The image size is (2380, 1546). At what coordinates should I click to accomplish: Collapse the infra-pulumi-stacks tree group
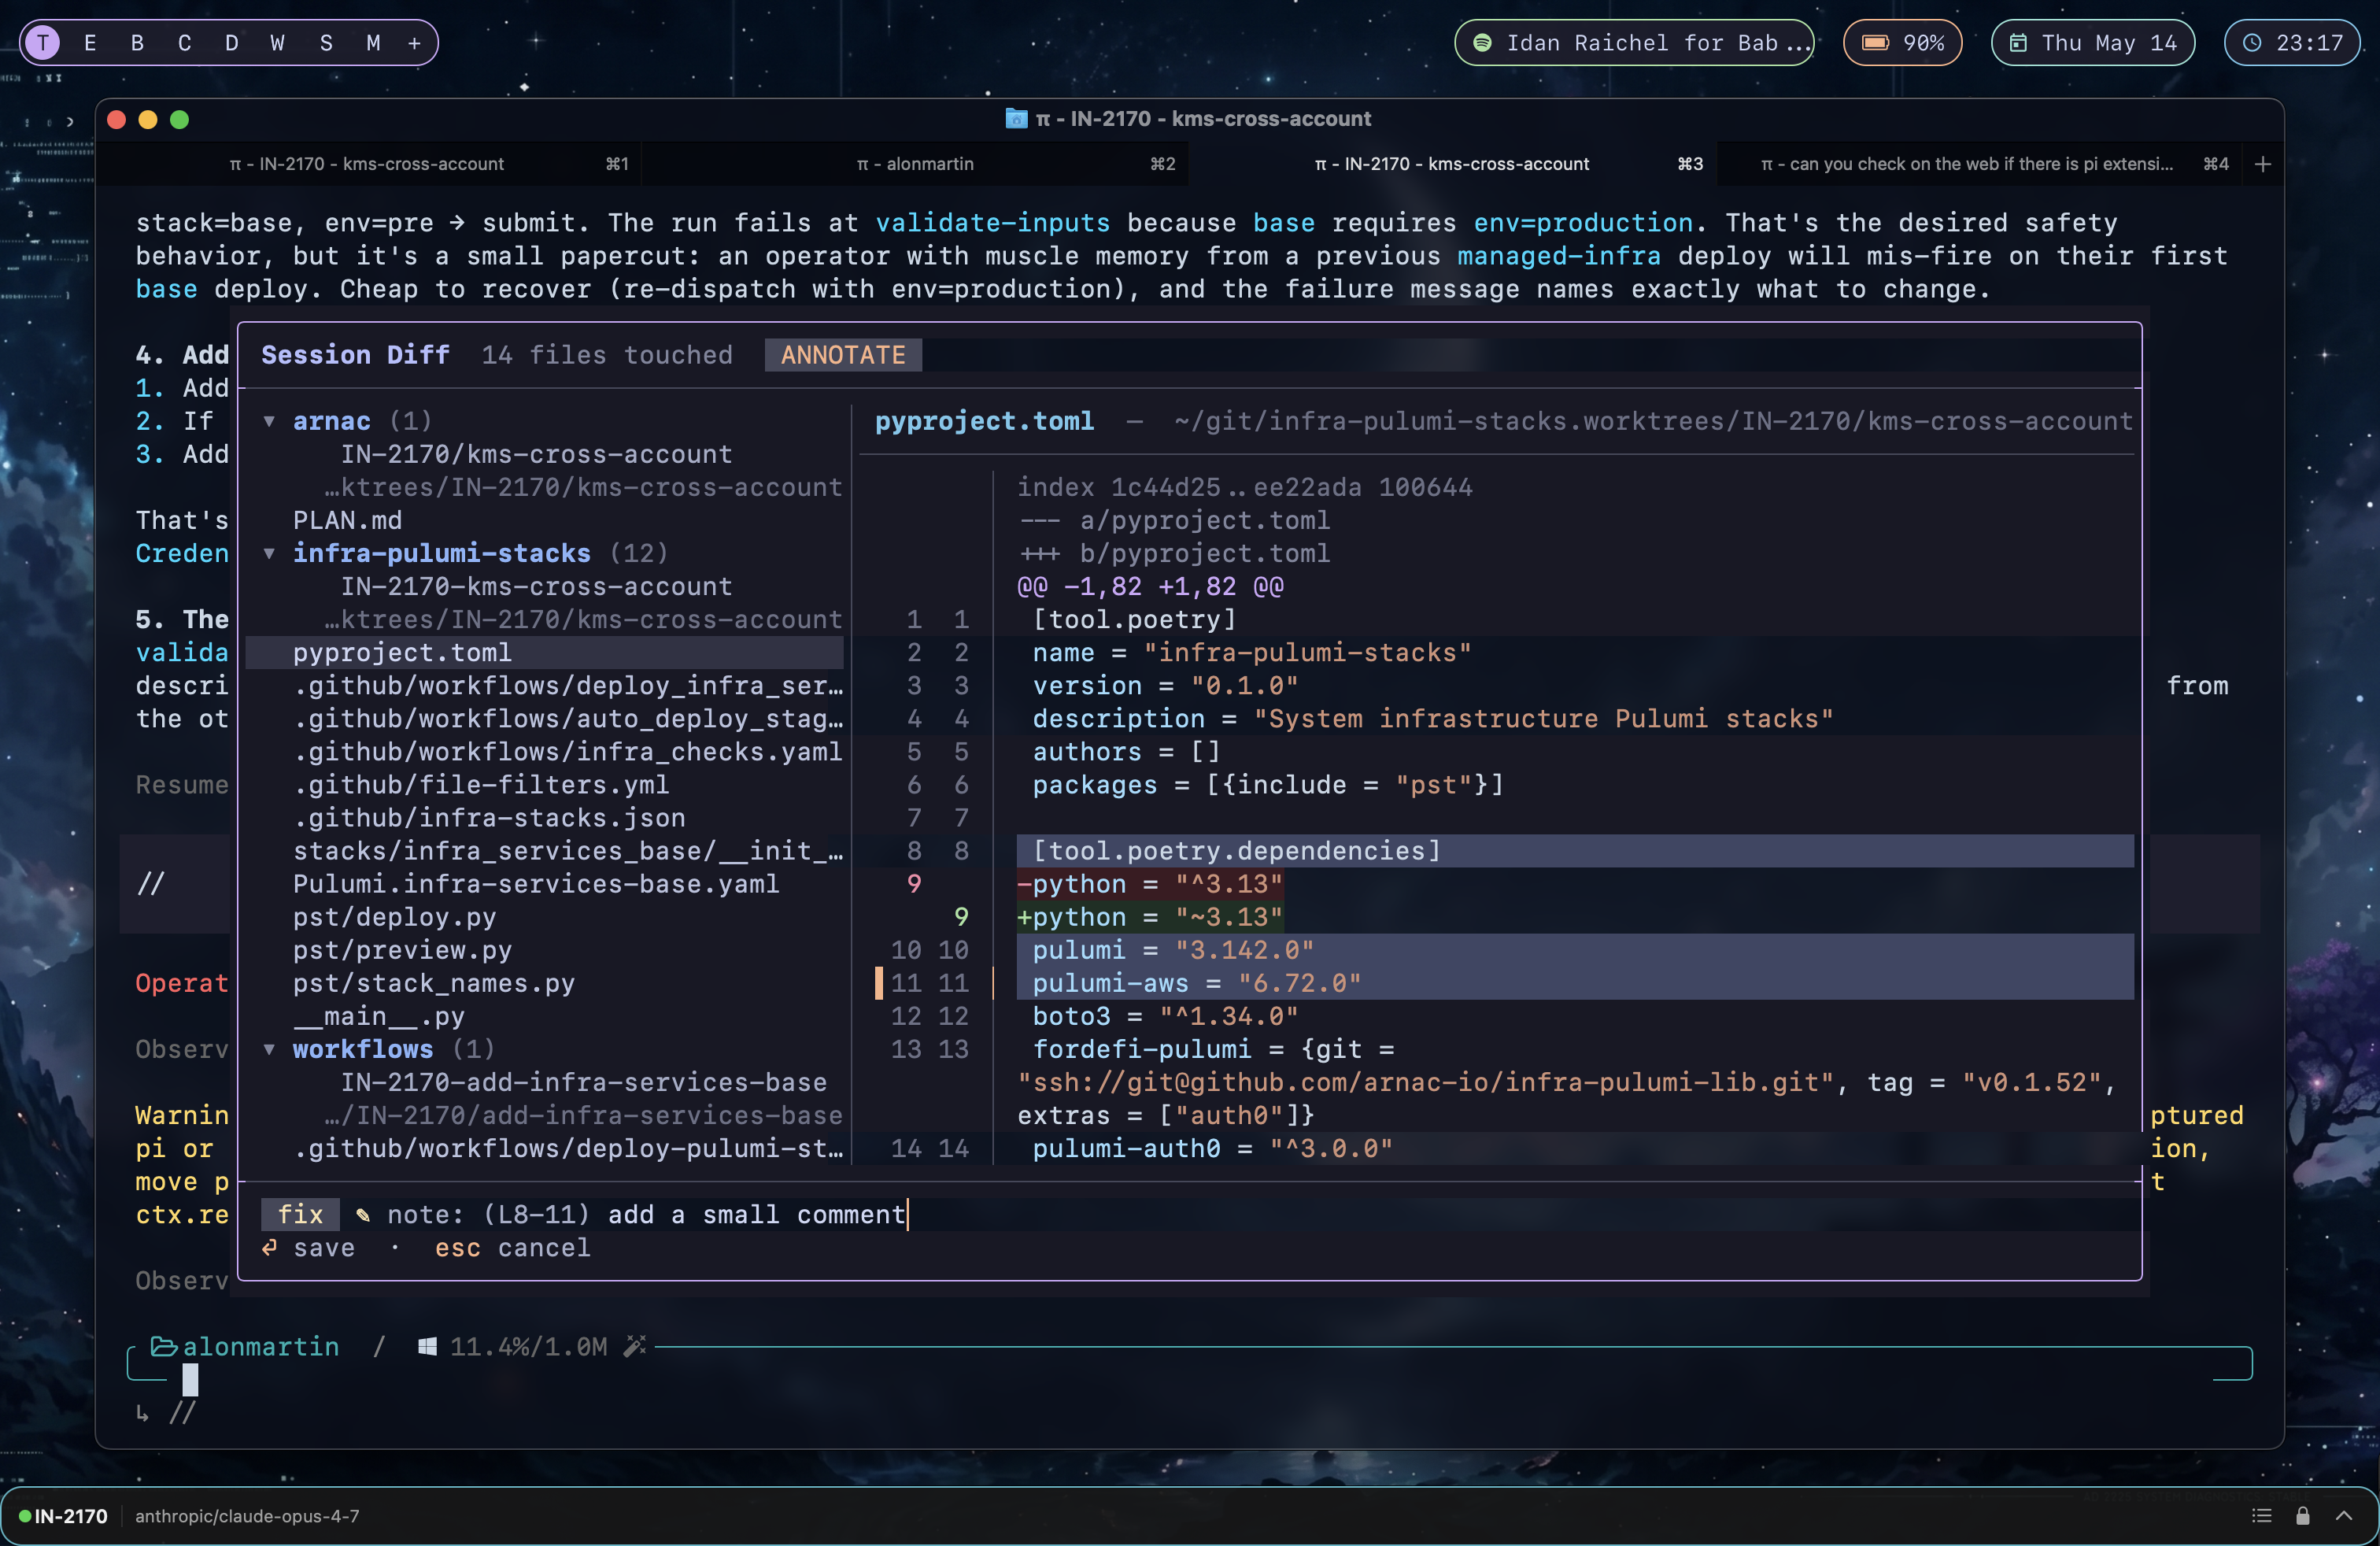coord(269,553)
